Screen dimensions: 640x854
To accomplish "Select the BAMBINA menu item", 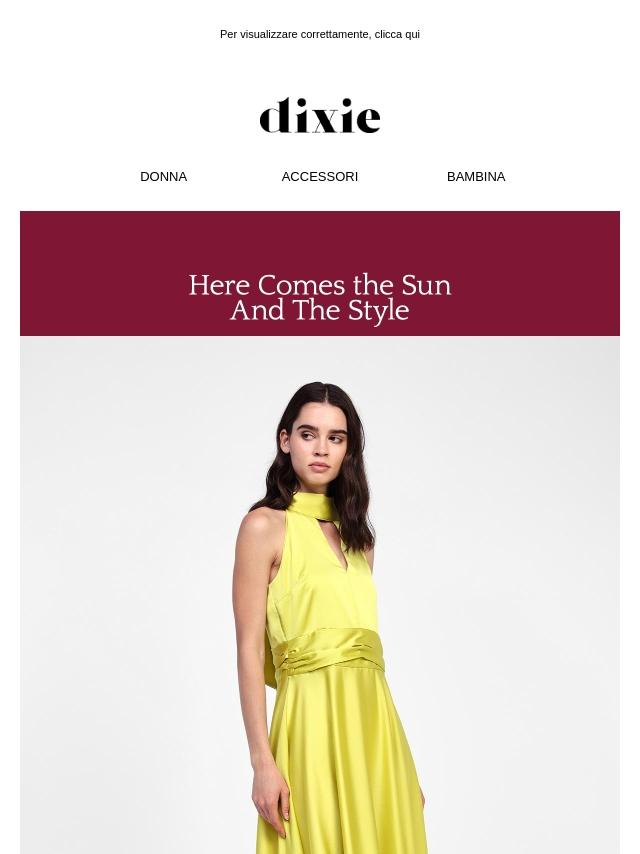I will click(x=476, y=176).
